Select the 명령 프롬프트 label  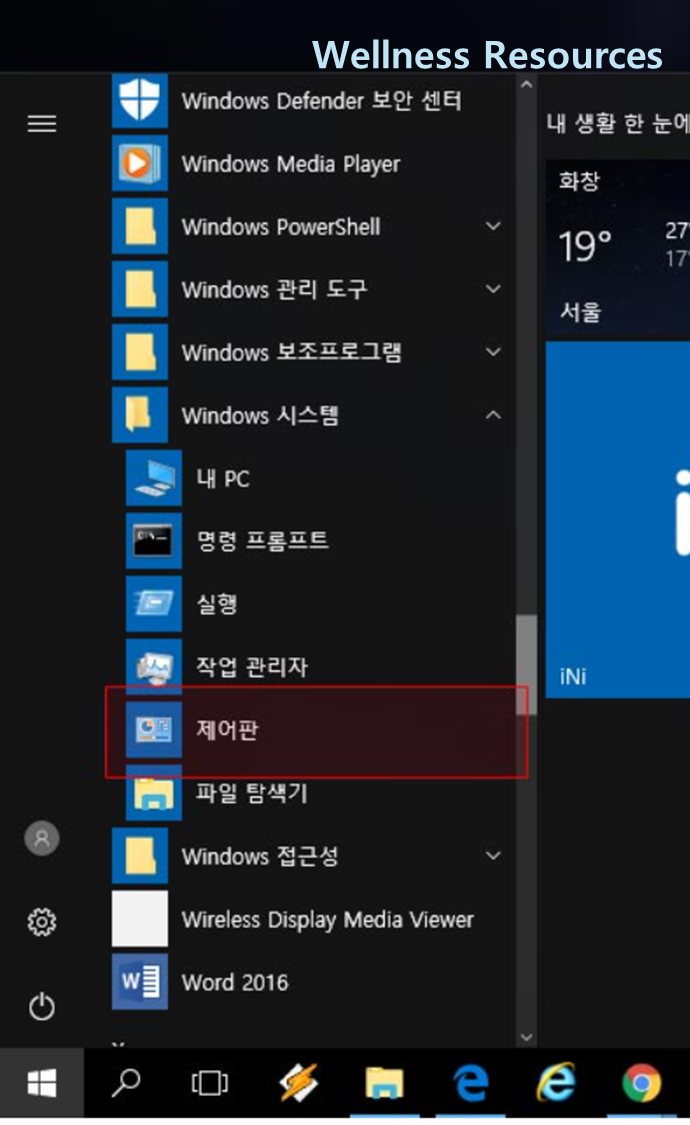pos(263,541)
